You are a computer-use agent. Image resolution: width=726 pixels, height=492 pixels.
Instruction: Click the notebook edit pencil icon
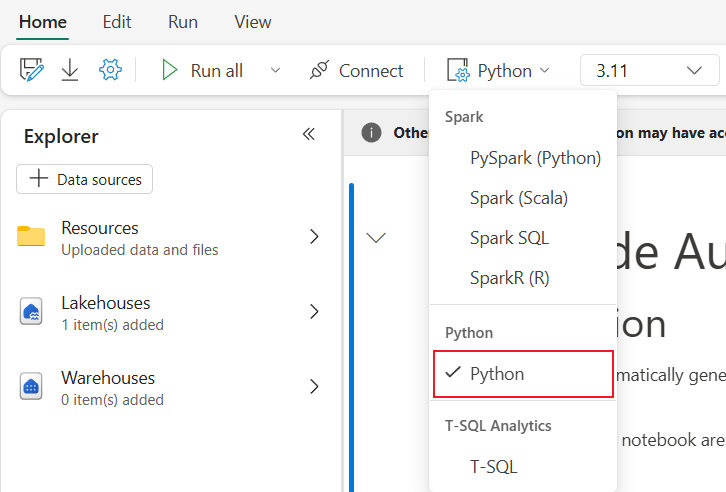(32, 70)
